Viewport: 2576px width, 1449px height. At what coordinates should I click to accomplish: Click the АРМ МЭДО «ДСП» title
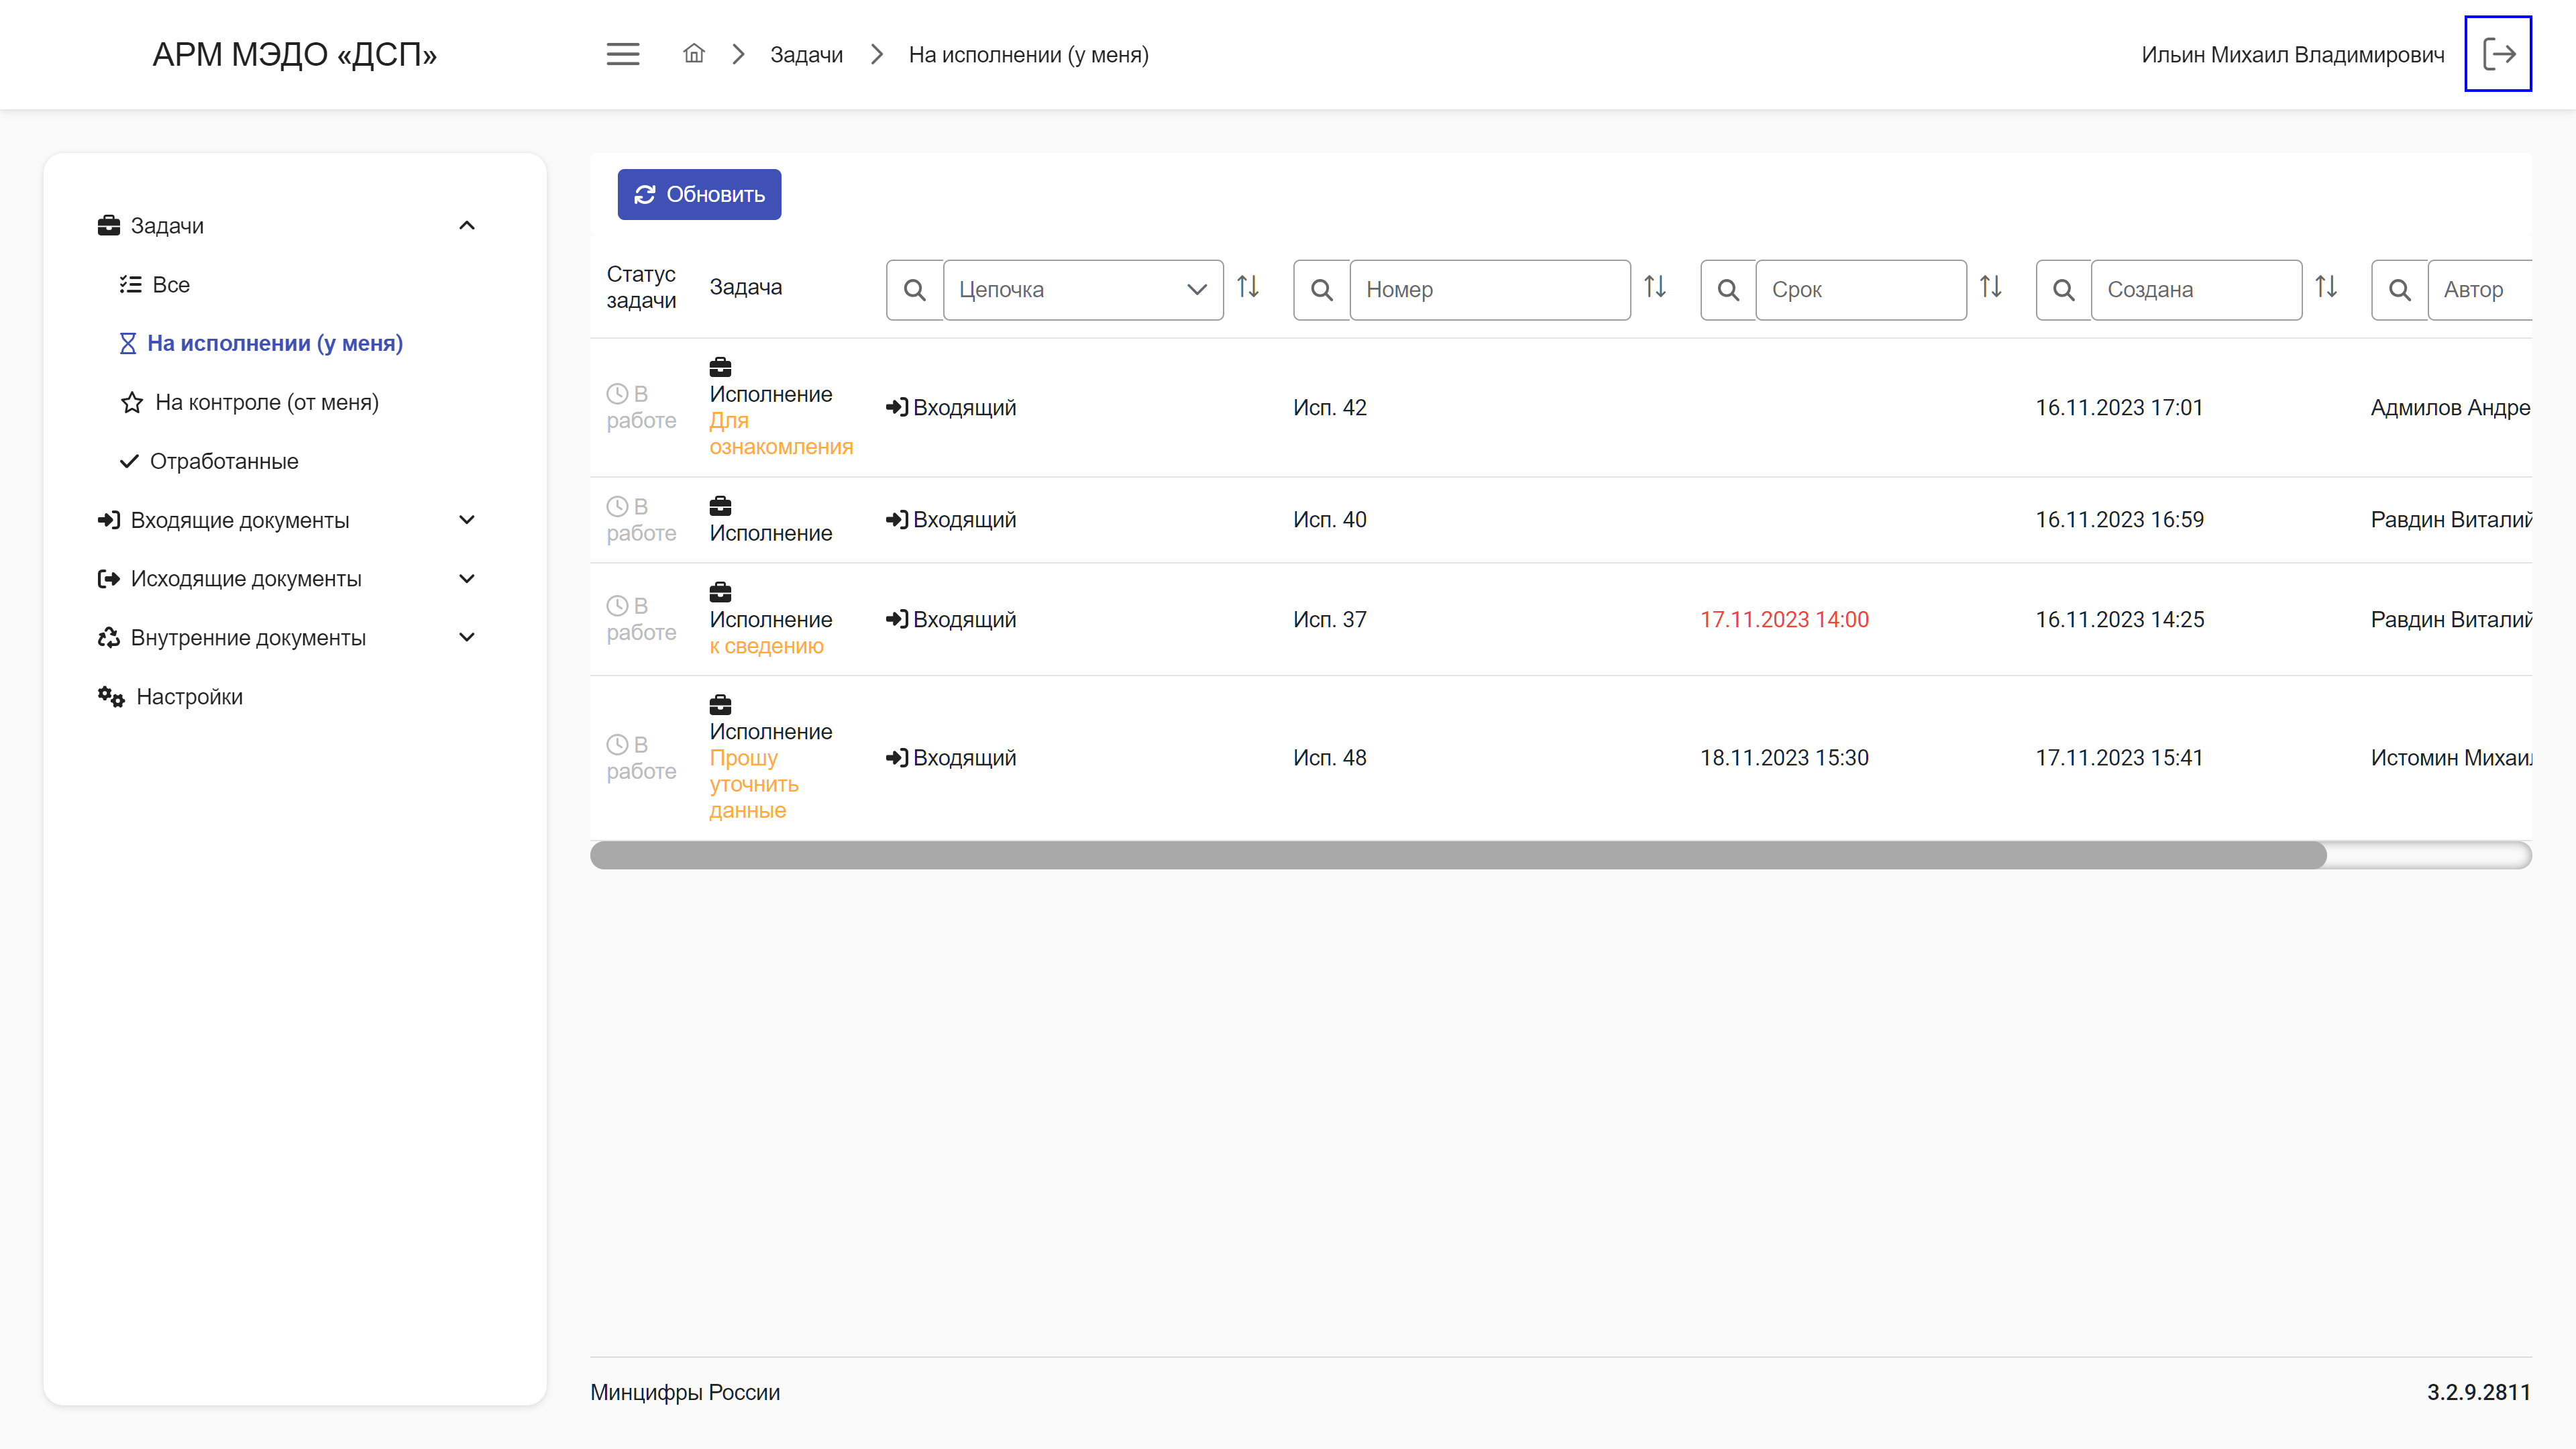click(294, 54)
